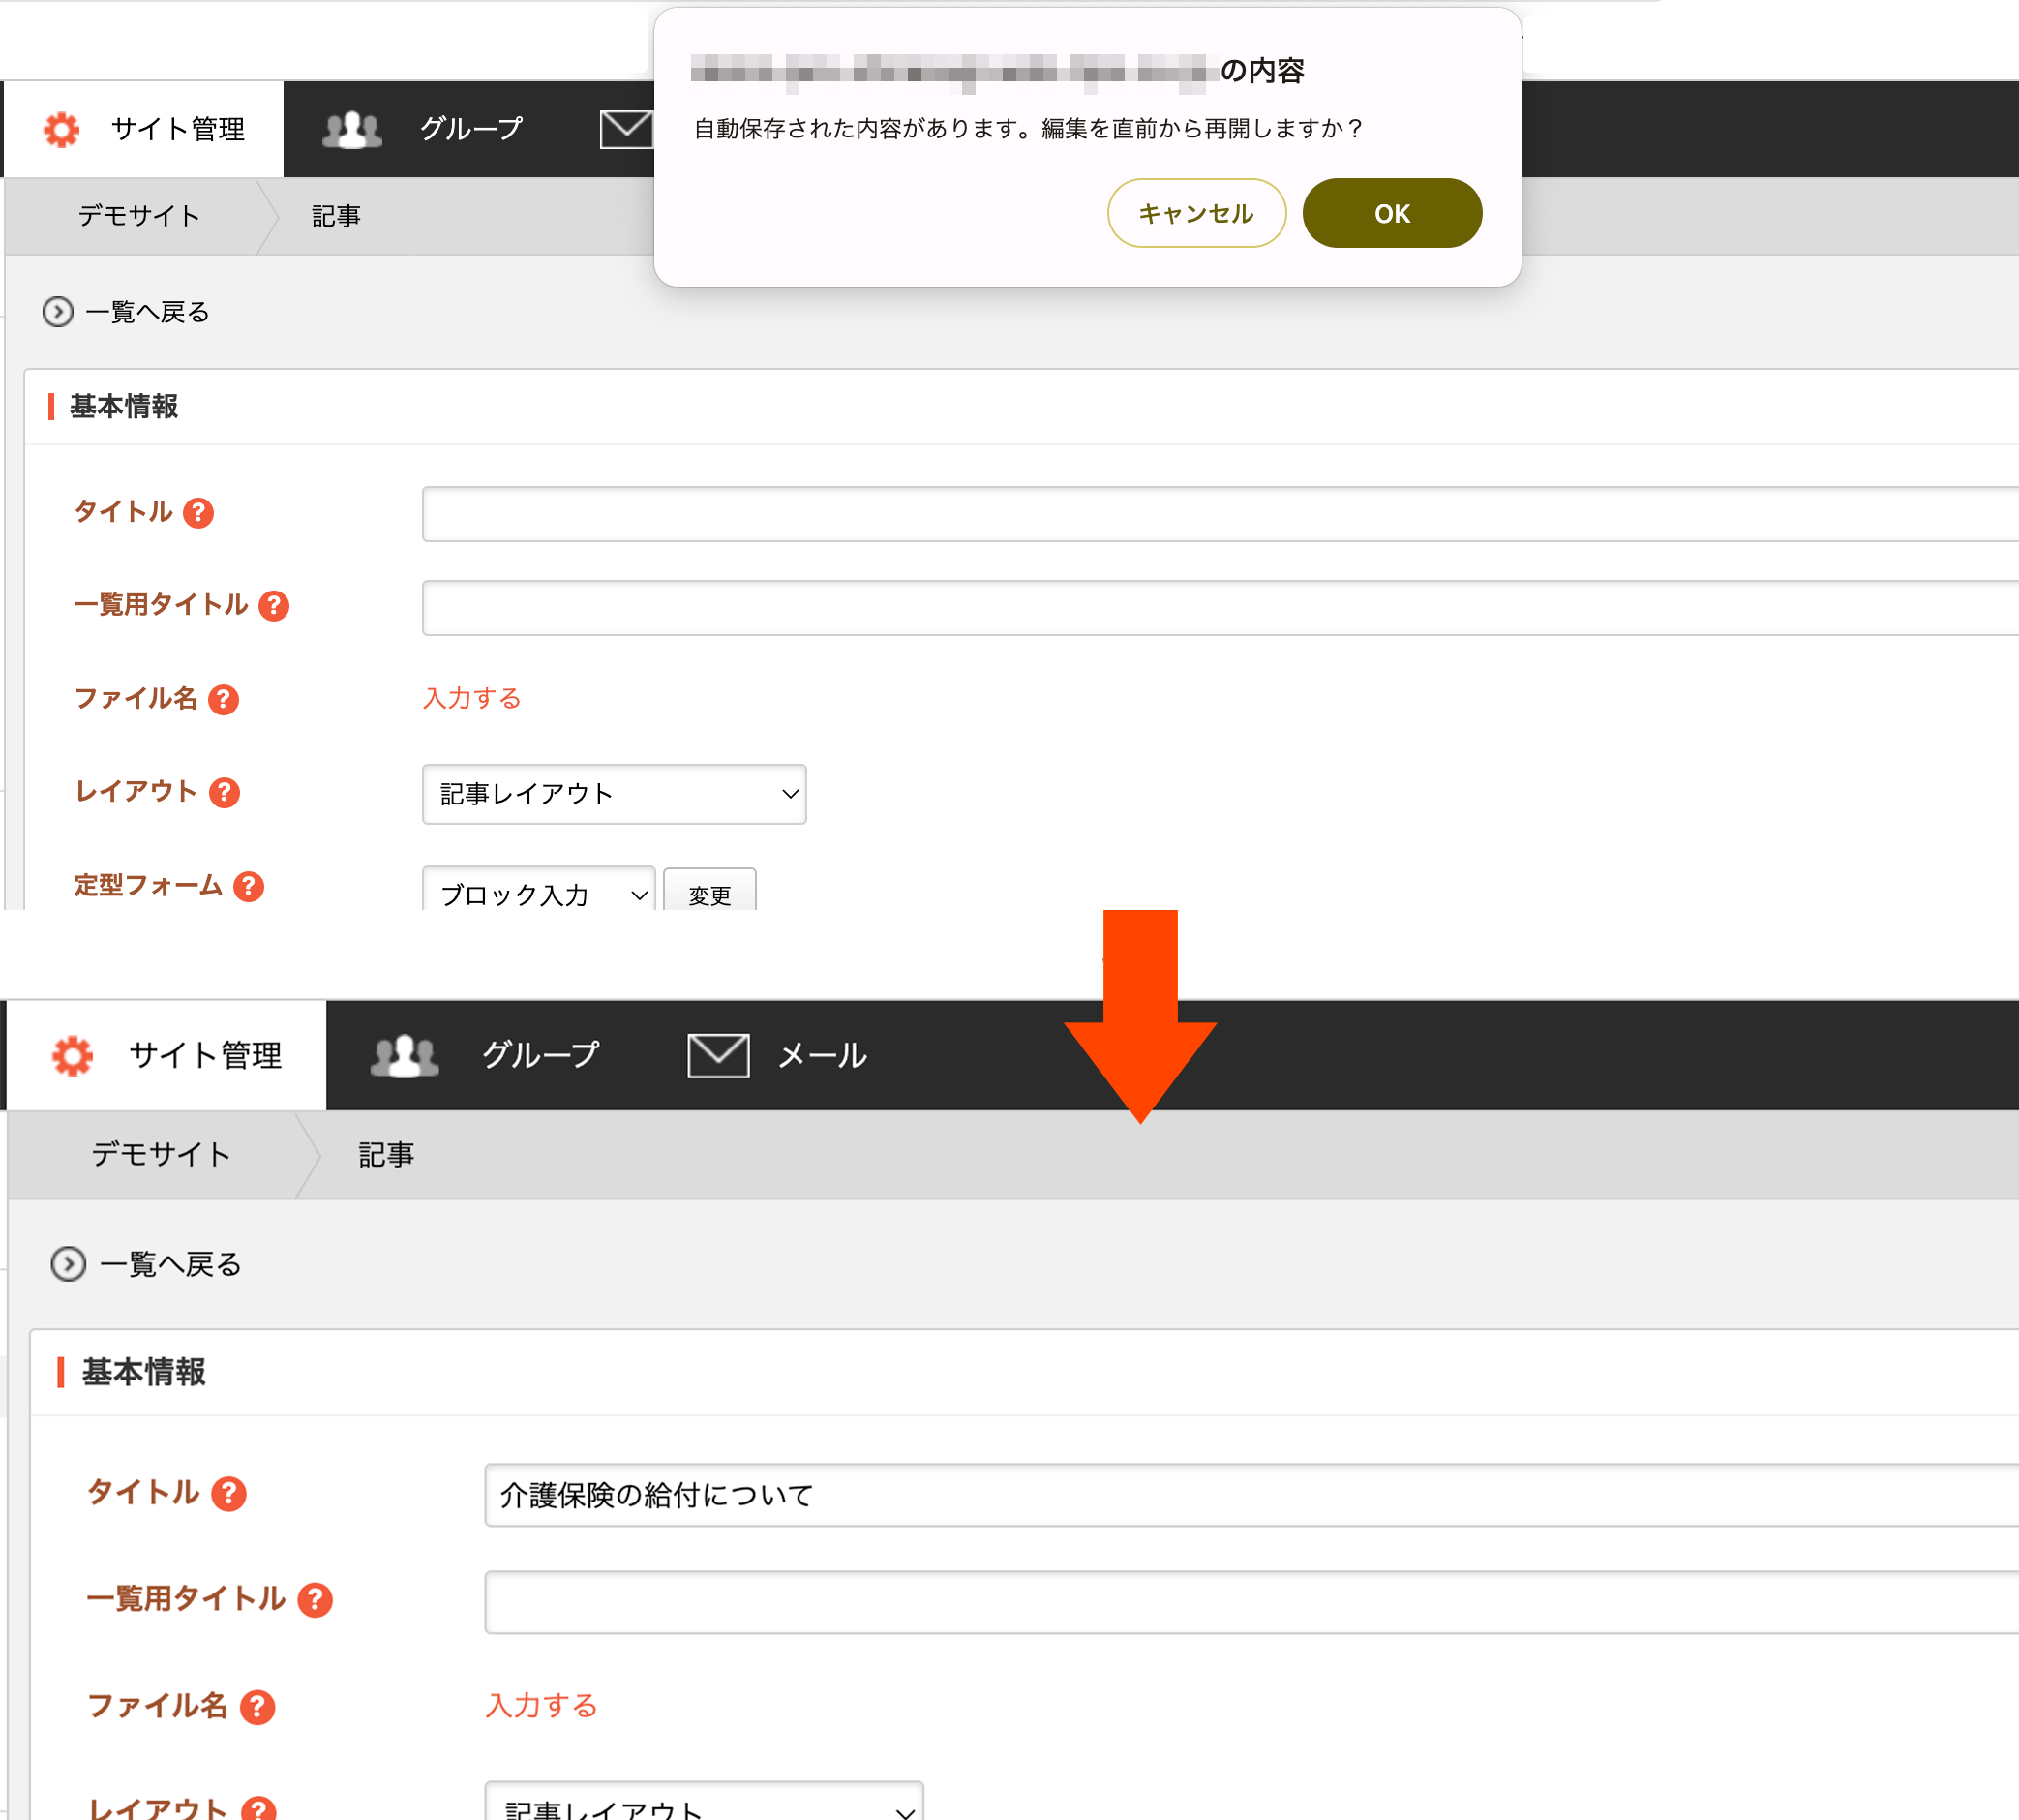Click the gear icon in upper サイト管理 tab

(62, 130)
